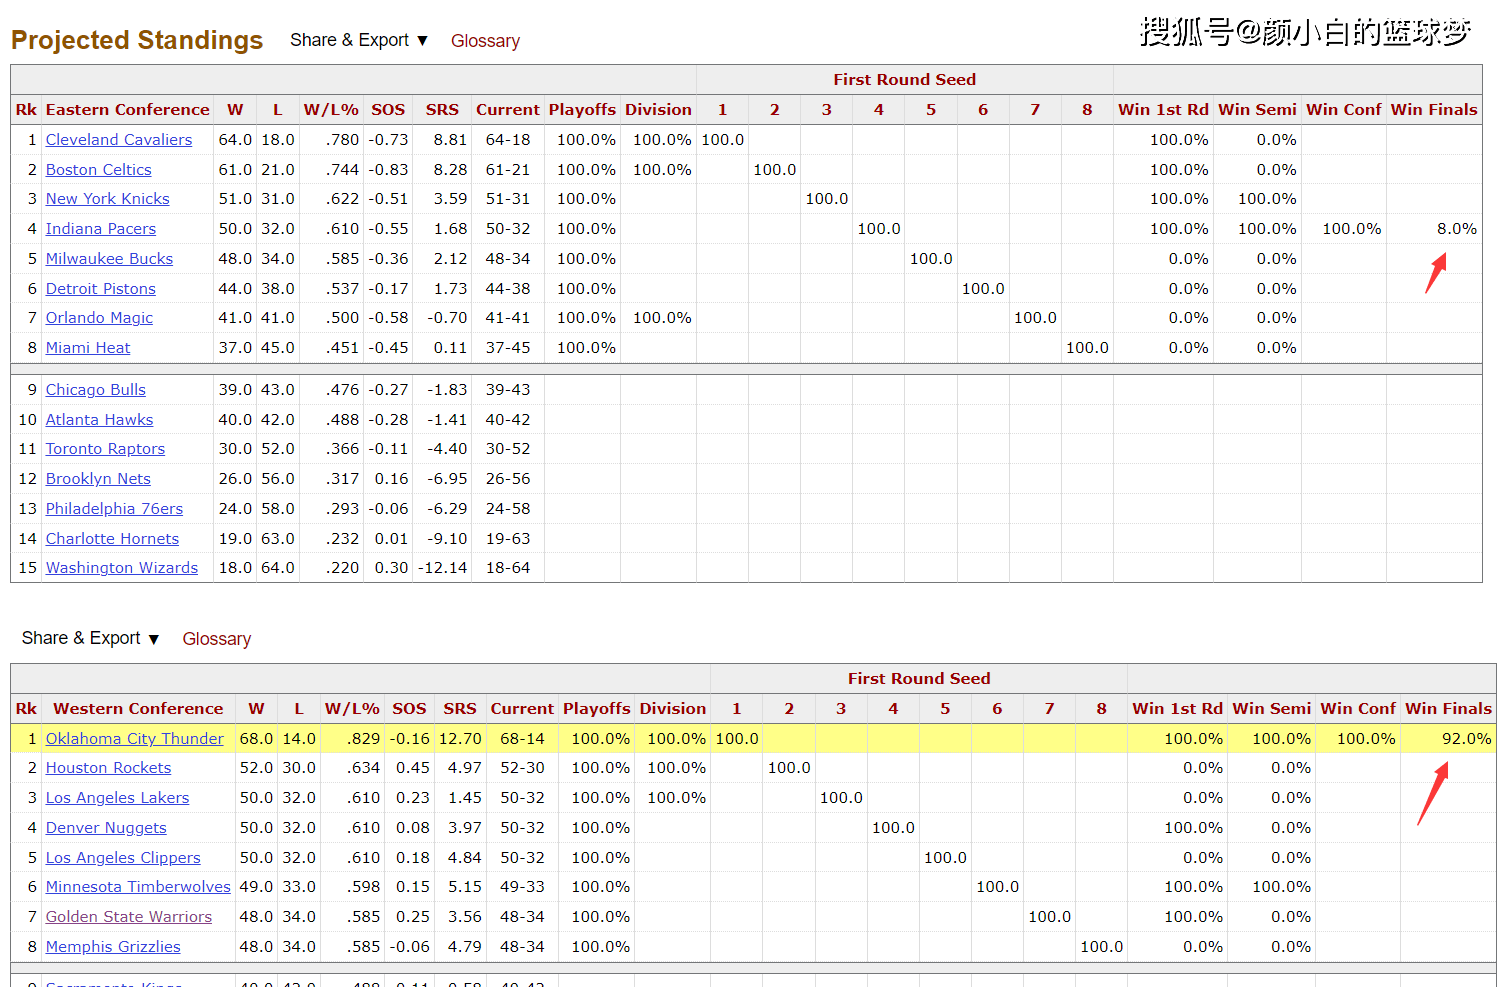Open the Glossary link beside Projected Standings
The image size is (1508, 987).
coord(485,41)
